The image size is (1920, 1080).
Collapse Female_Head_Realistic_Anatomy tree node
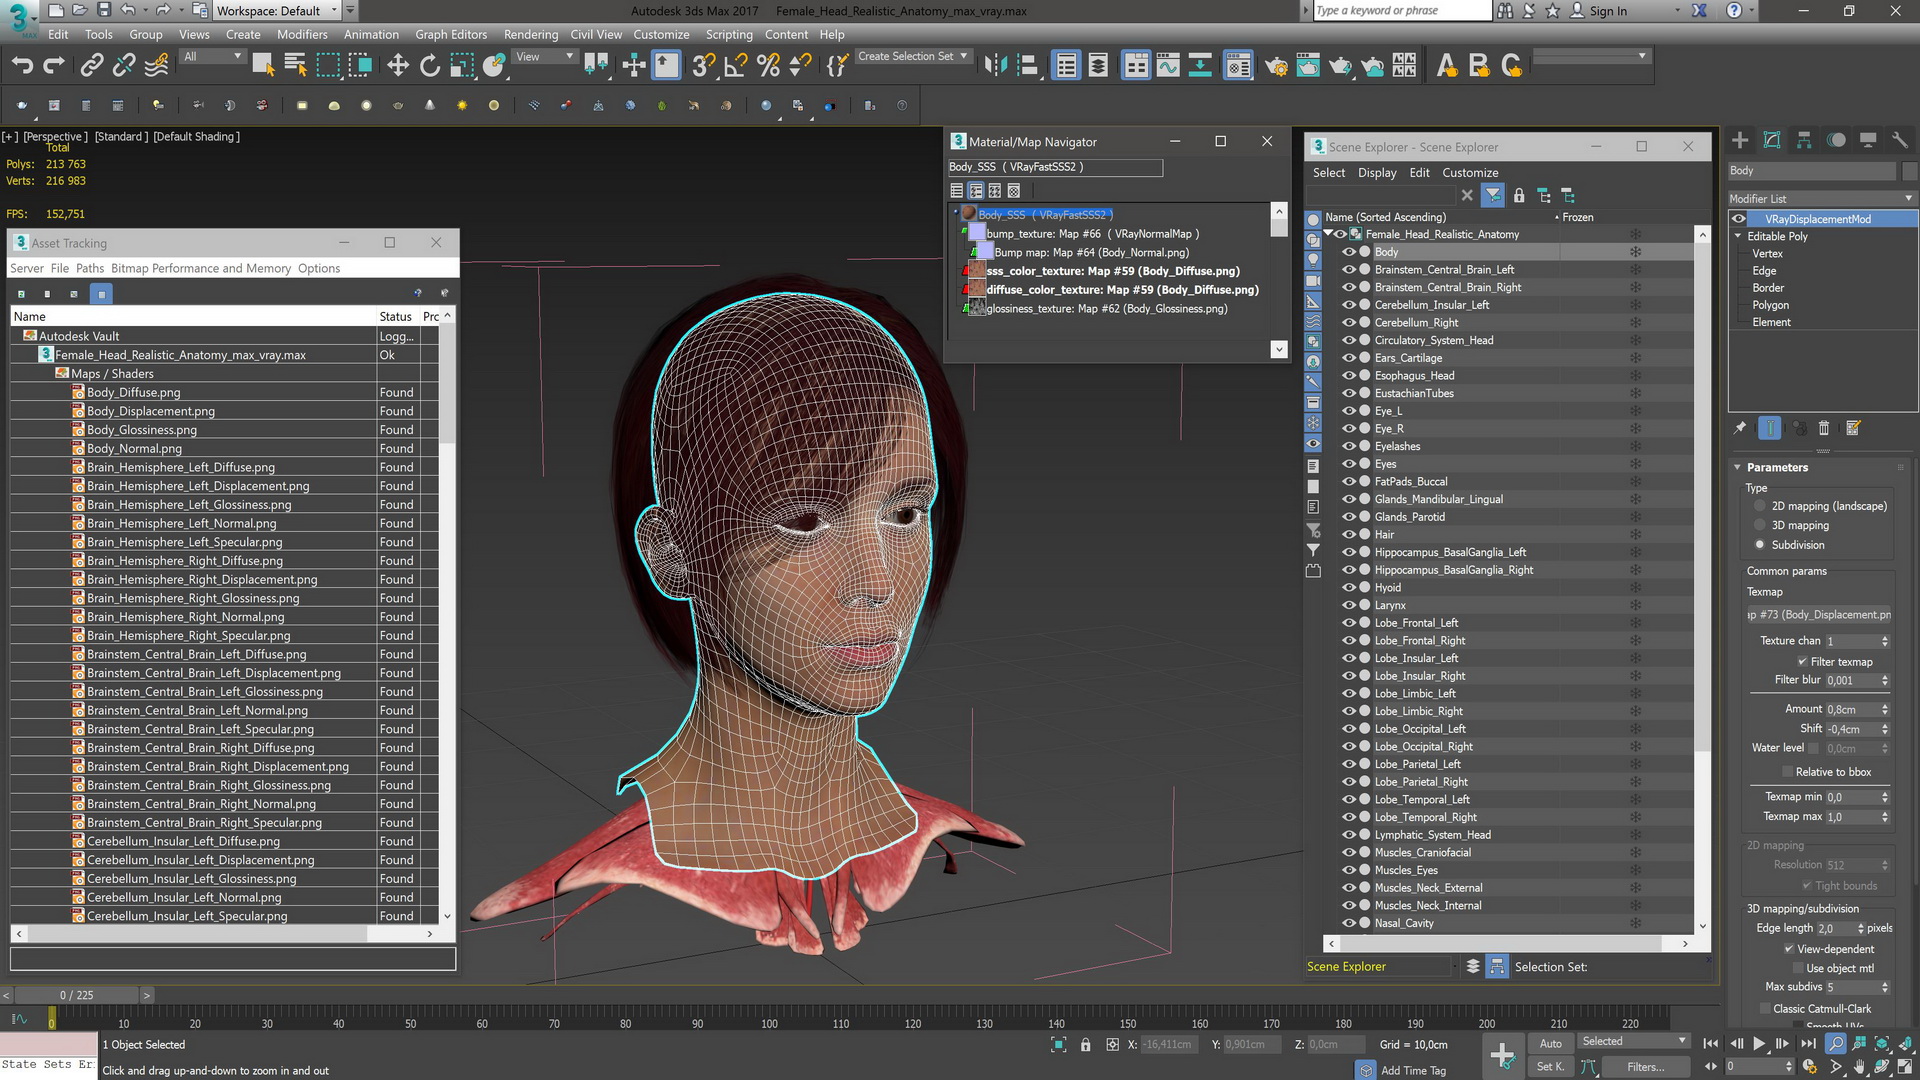pos(1328,234)
